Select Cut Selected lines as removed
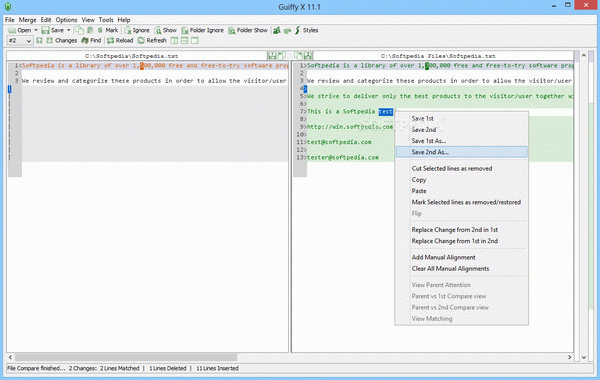600x380 pixels. (461, 168)
